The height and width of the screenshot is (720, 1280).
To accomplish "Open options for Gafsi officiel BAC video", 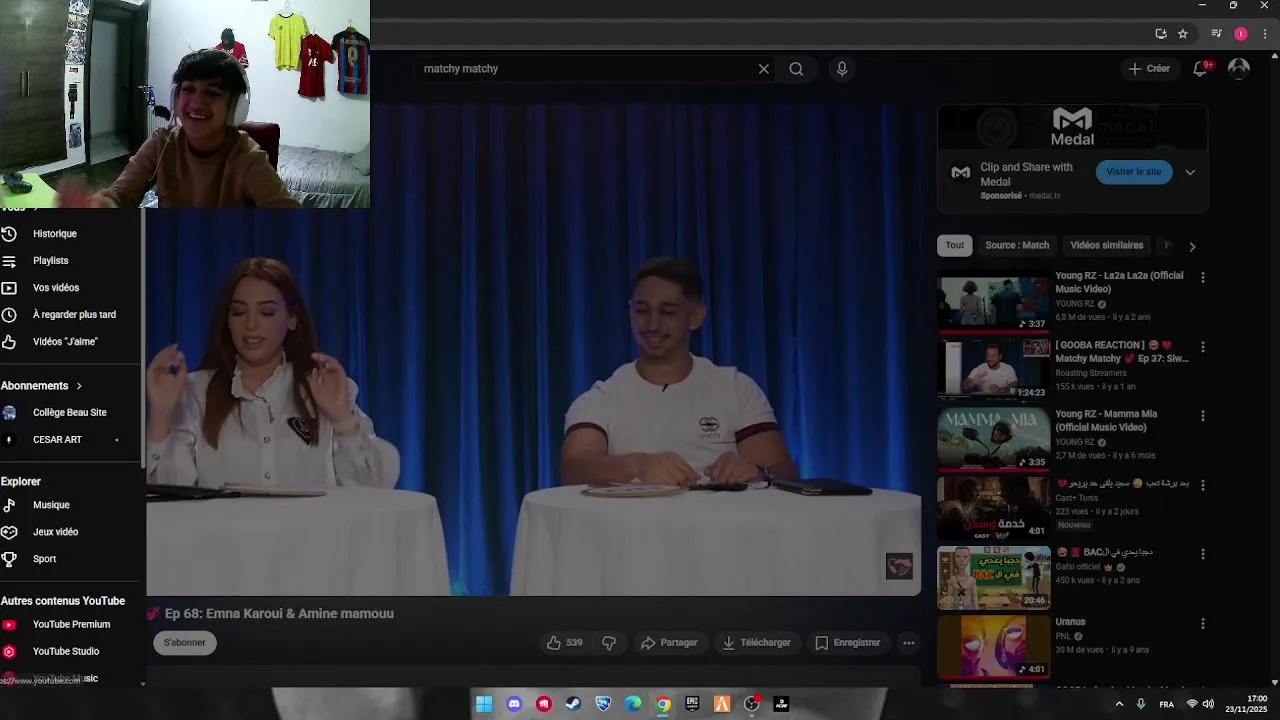I will (1203, 554).
